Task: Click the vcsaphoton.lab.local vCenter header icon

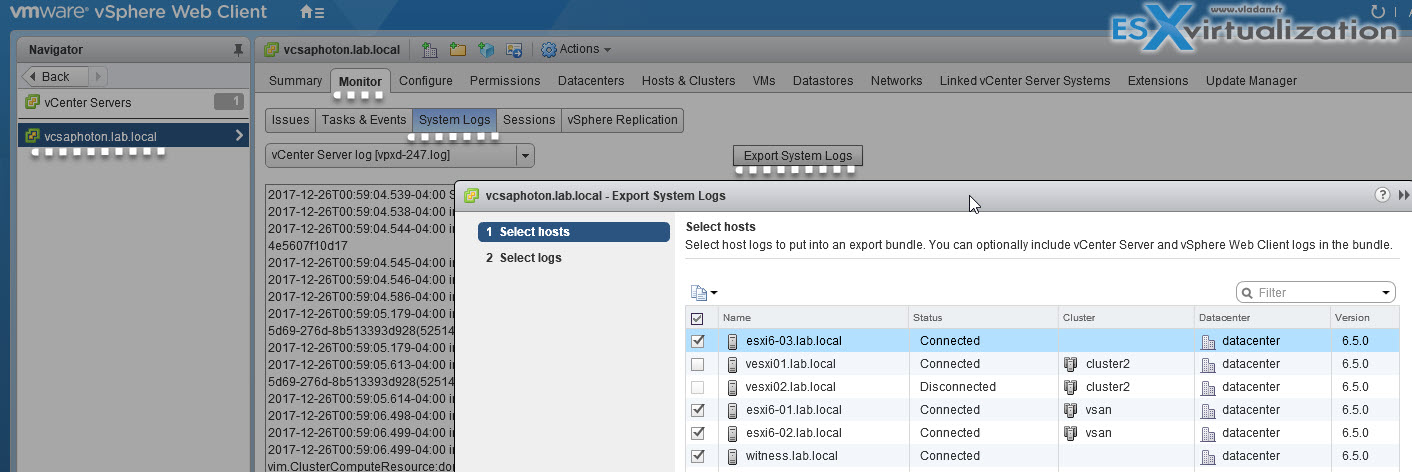Action: click(x=270, y=49)
